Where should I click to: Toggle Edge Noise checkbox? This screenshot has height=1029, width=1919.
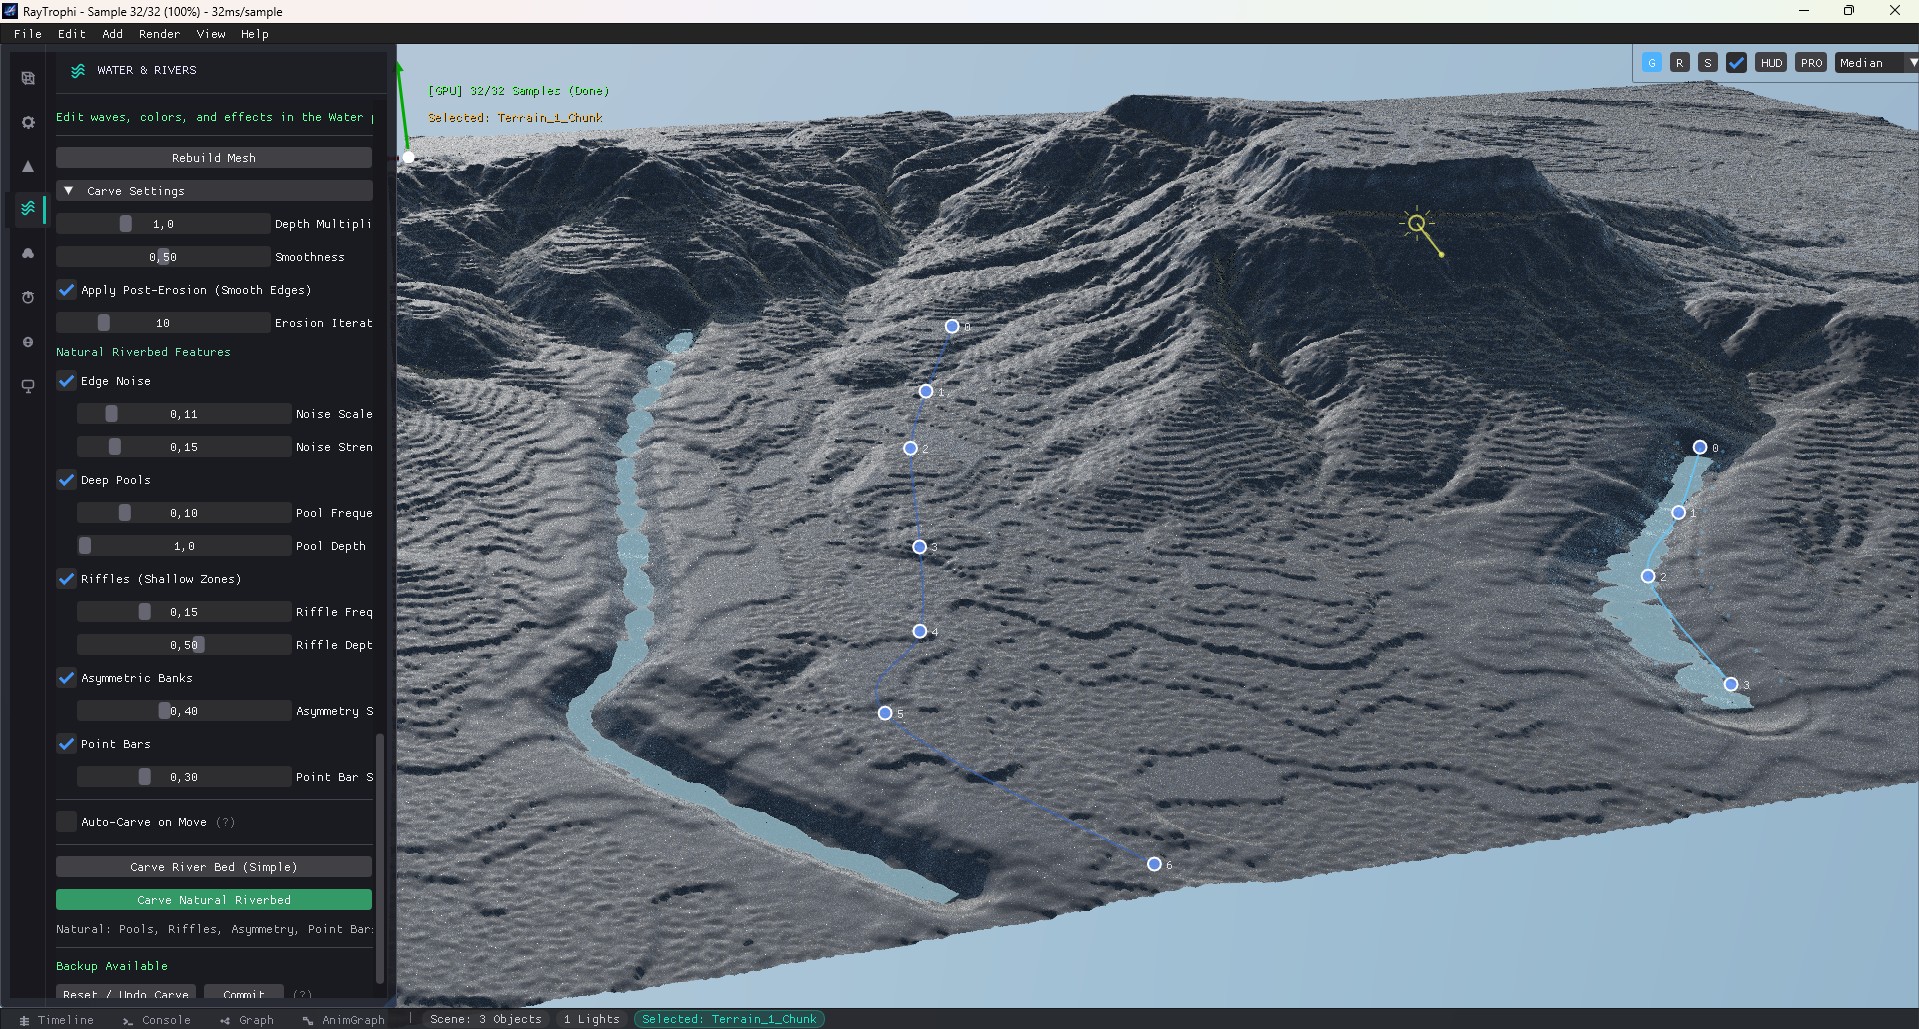click(67, 381)
